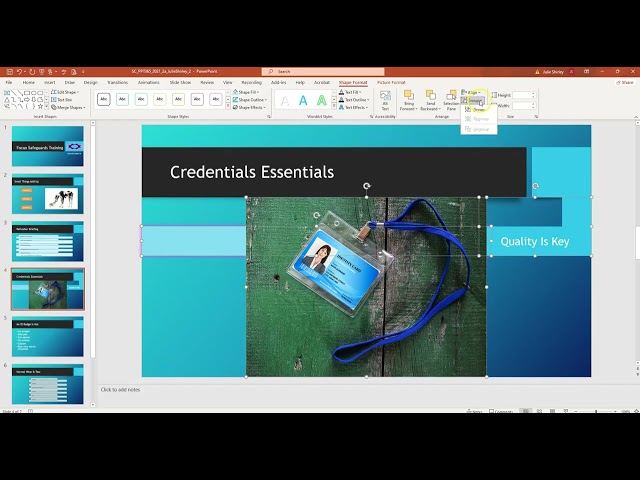
Task: Click the Quality Is Key text box
Action: (535, 242)
